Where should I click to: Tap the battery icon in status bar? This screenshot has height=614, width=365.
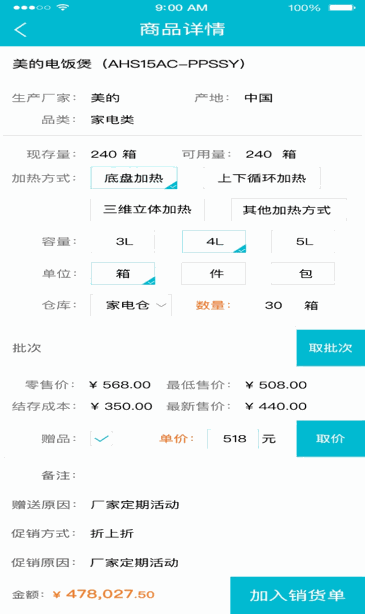coord(342,7)
